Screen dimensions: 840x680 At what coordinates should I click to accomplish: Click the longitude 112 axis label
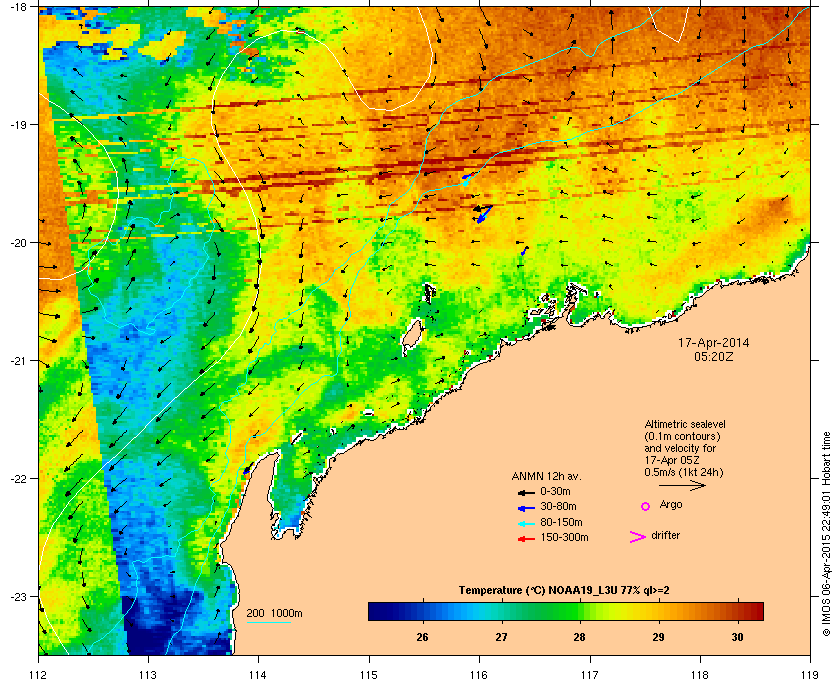39,675
